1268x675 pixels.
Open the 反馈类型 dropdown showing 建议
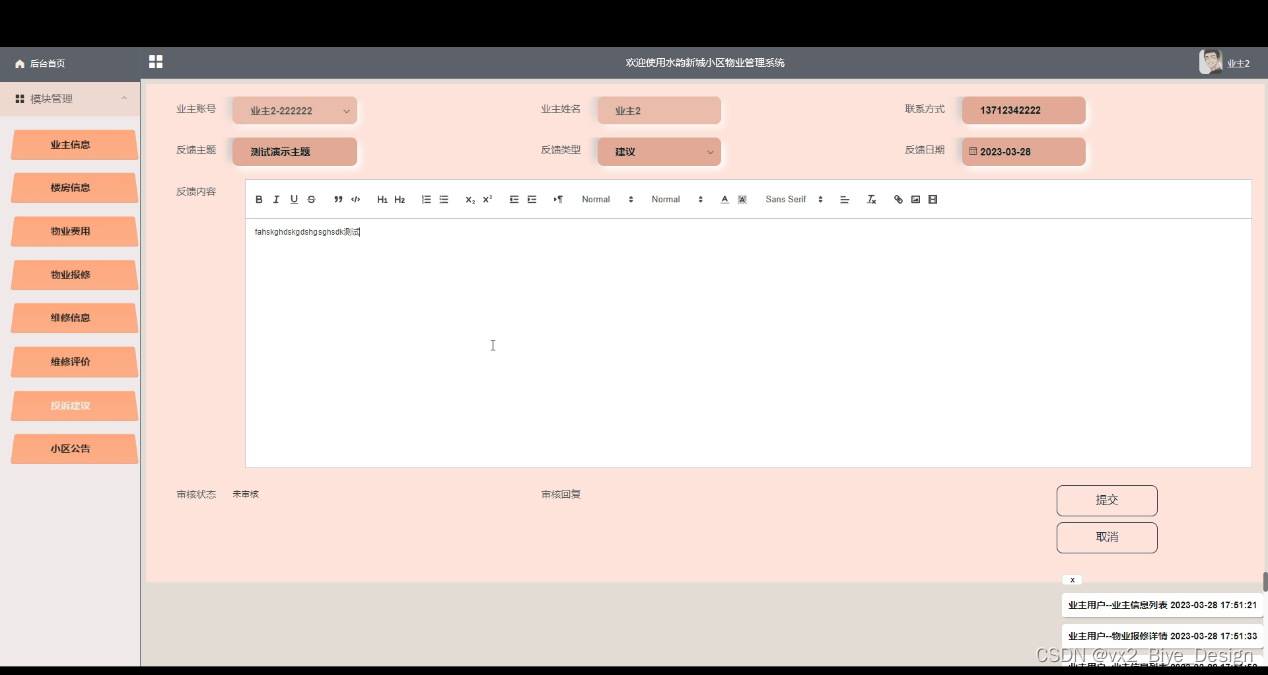[x=659, y=152]
